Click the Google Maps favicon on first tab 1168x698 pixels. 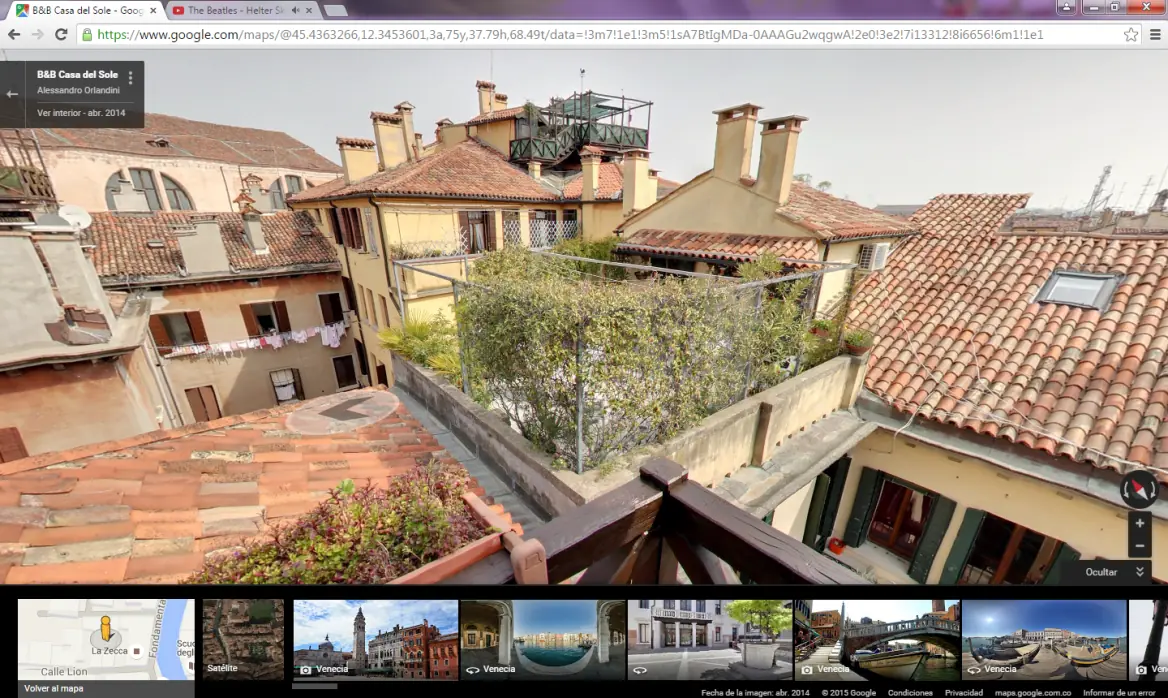tap(22, 10)
